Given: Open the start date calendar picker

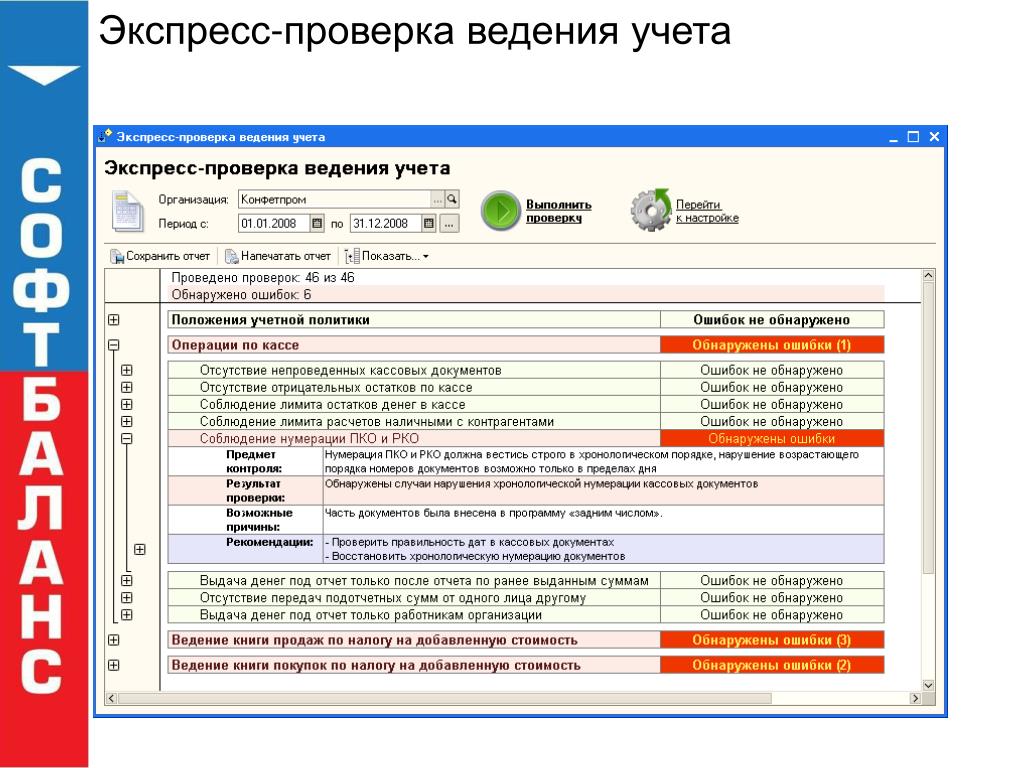Looking at the screenshot, I should coord(317,223).
